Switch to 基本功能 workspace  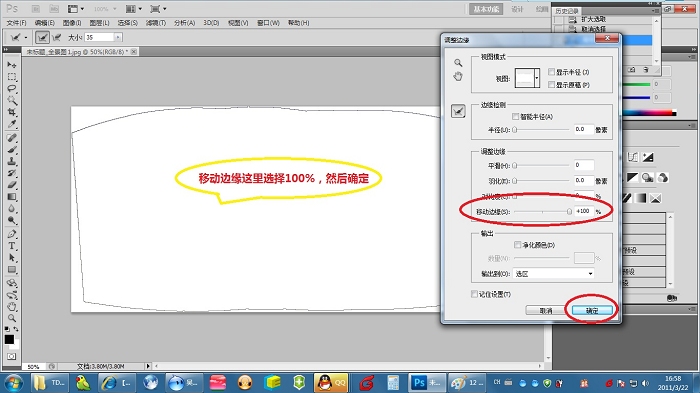tap(486, 9)
